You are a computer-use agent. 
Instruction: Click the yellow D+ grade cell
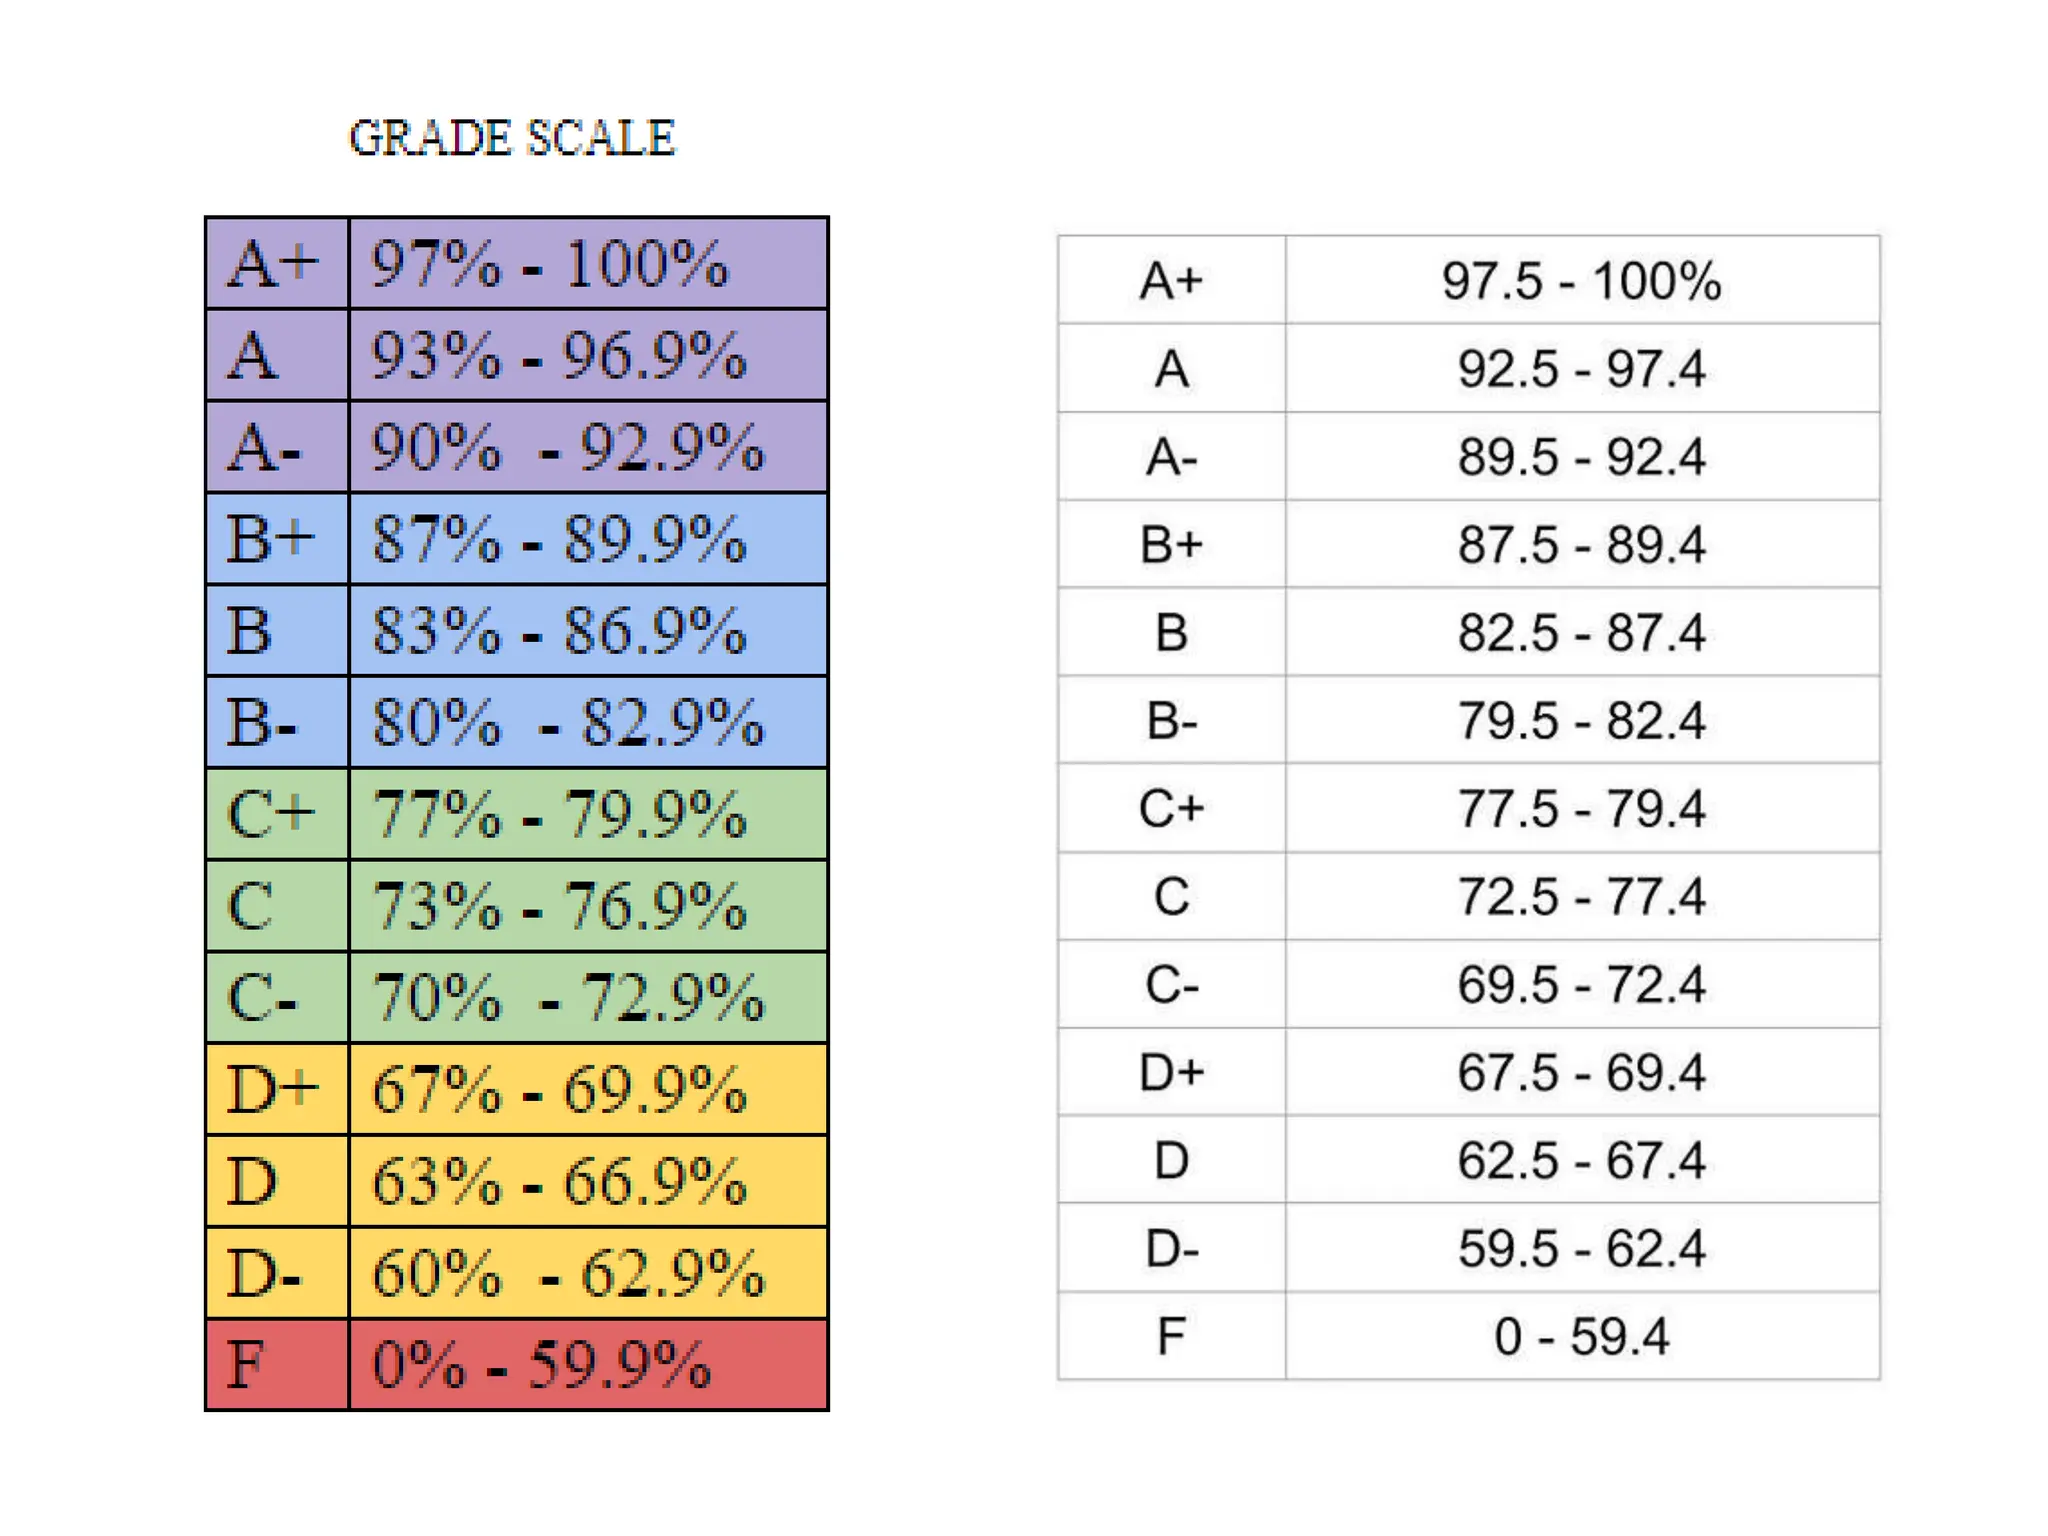[x=277, y=1089]
